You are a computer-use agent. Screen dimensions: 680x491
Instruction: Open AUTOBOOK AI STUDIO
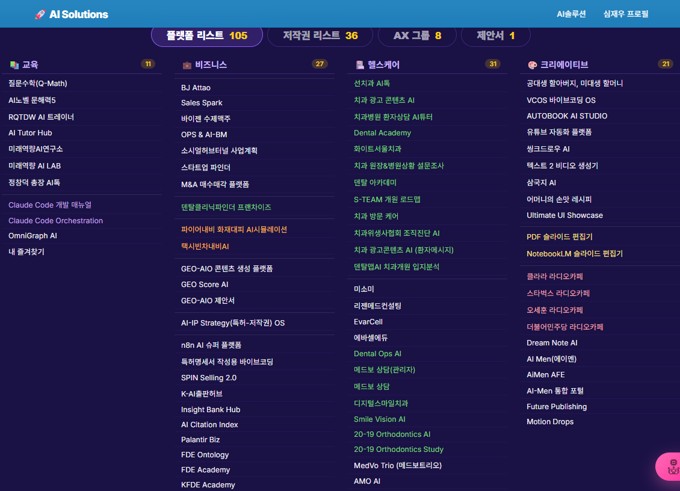pyautogui.click(x=567, y=116)
